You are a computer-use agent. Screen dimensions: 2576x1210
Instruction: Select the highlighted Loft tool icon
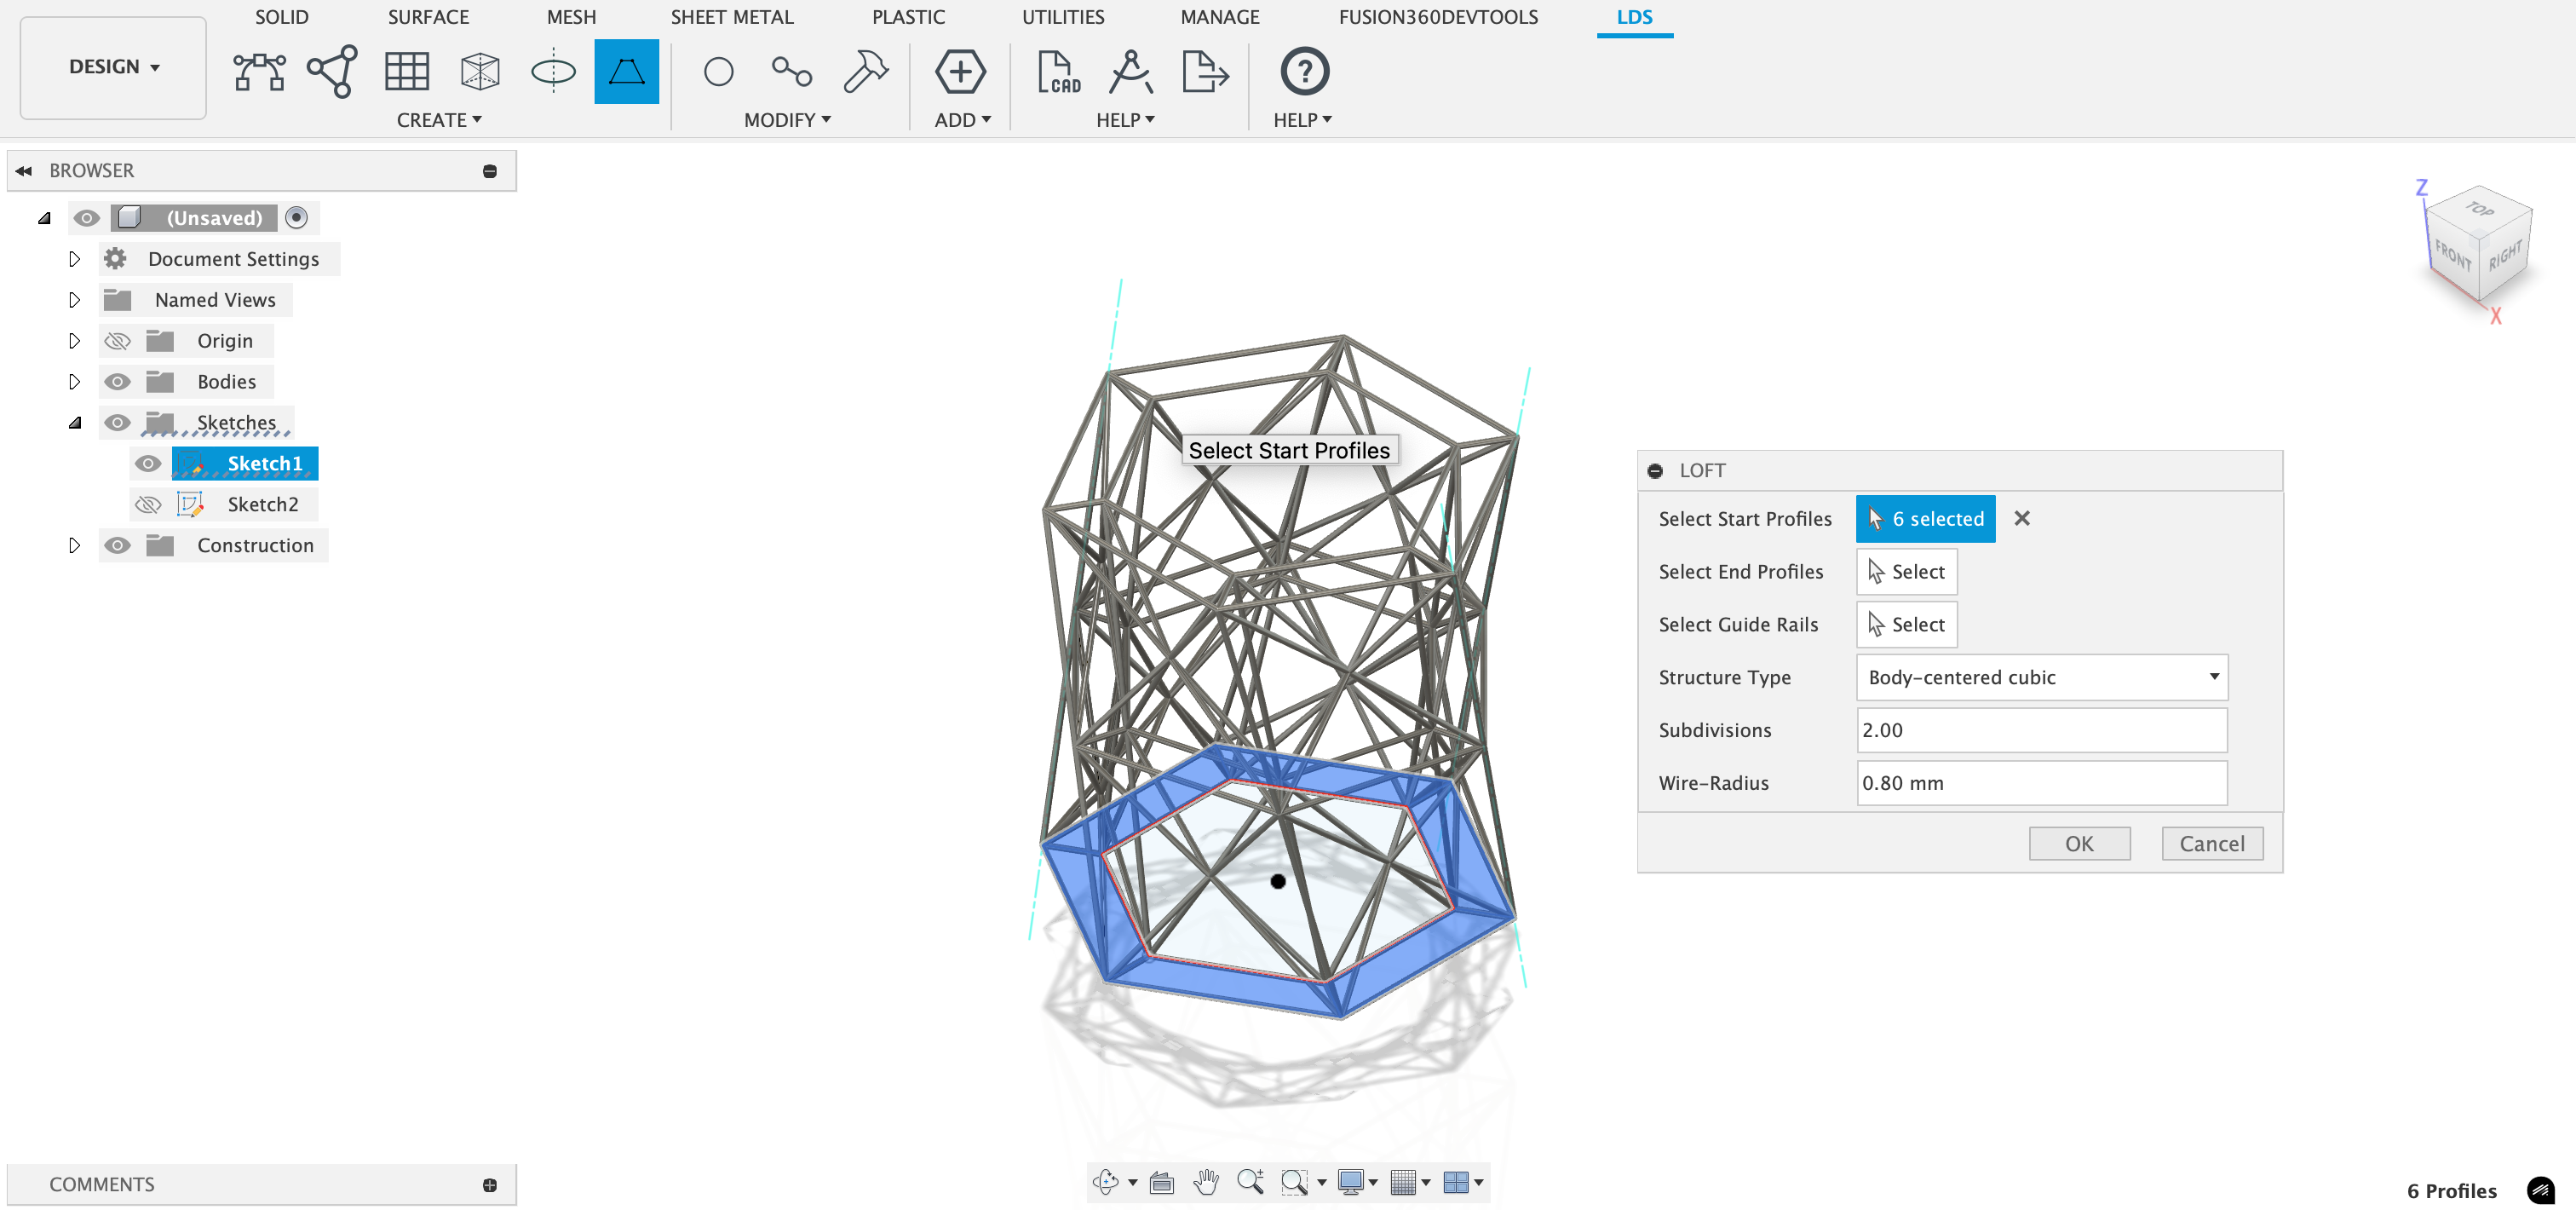coord(626,71)
